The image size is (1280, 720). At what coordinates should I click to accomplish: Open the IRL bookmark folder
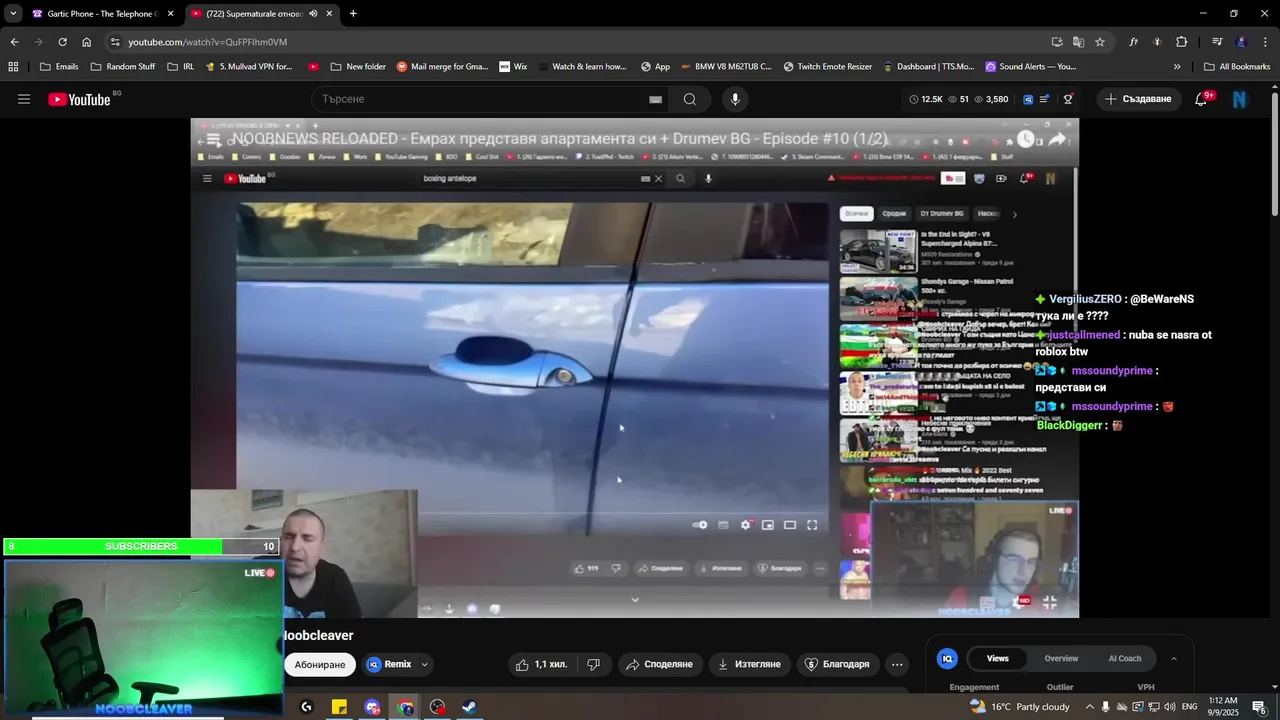tap(181, 67)
